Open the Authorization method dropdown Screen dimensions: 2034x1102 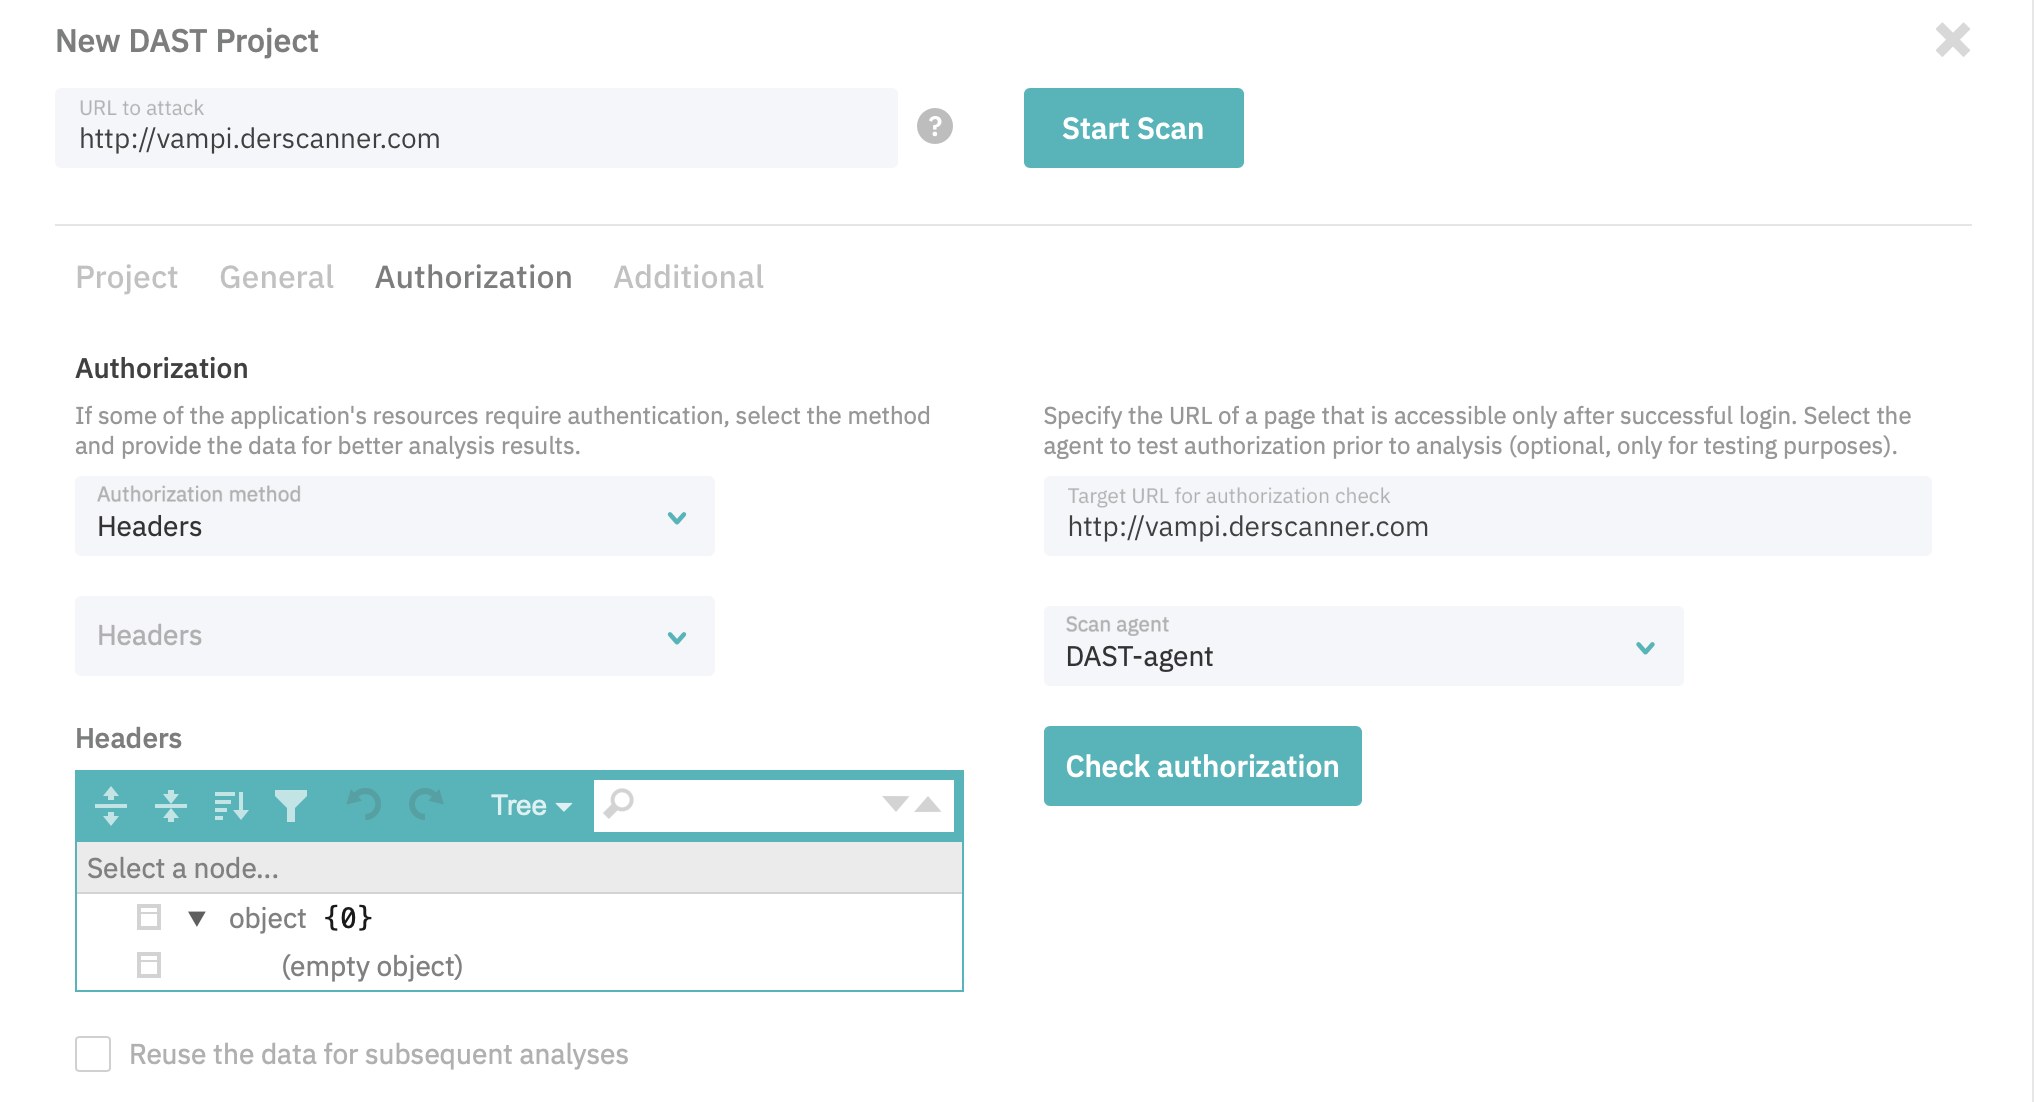pyautogui.click(x=395, y=516)
